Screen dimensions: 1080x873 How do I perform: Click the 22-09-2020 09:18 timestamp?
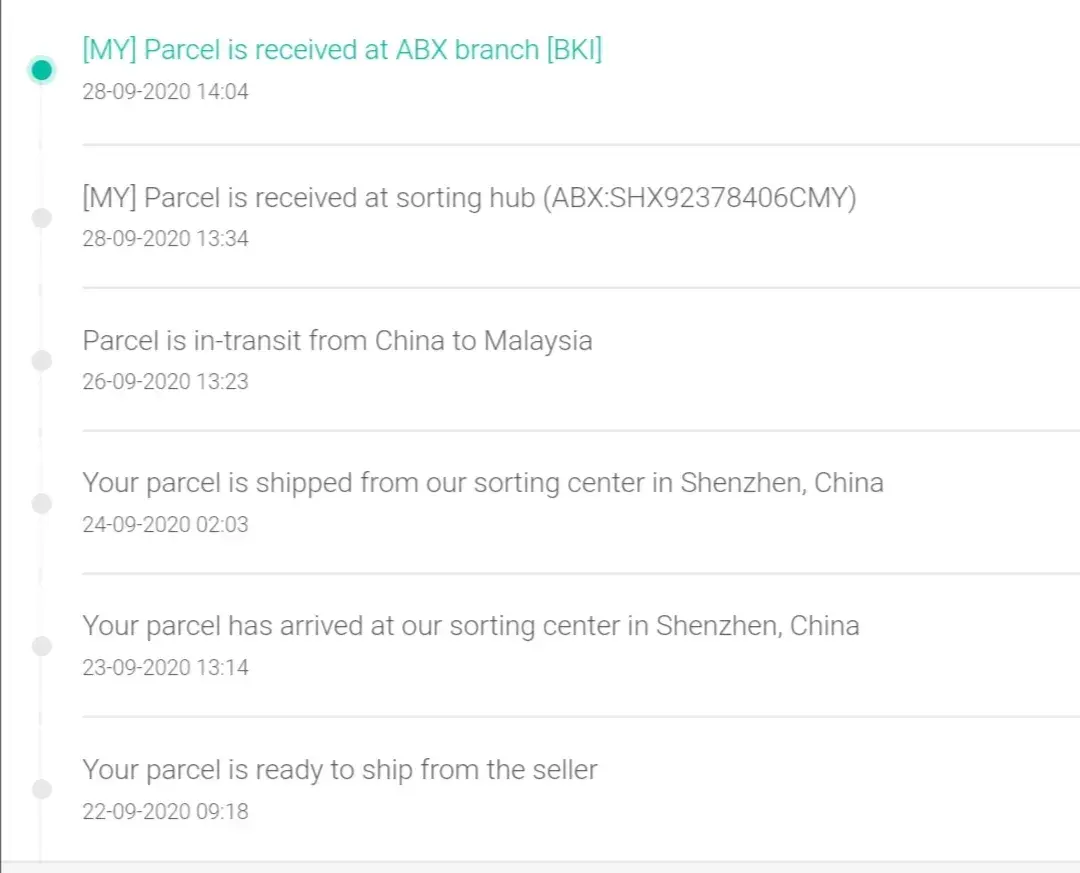pyautogui.click(x=165, y=811)
